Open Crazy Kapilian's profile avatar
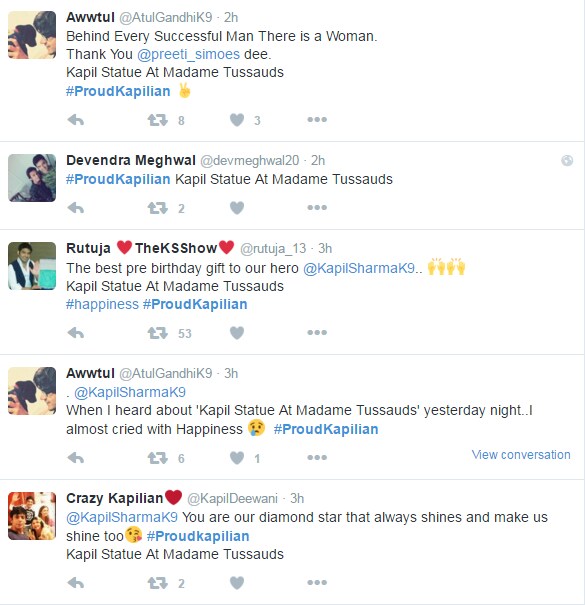Viewport: 585px width, 605px height. point(32,516)
